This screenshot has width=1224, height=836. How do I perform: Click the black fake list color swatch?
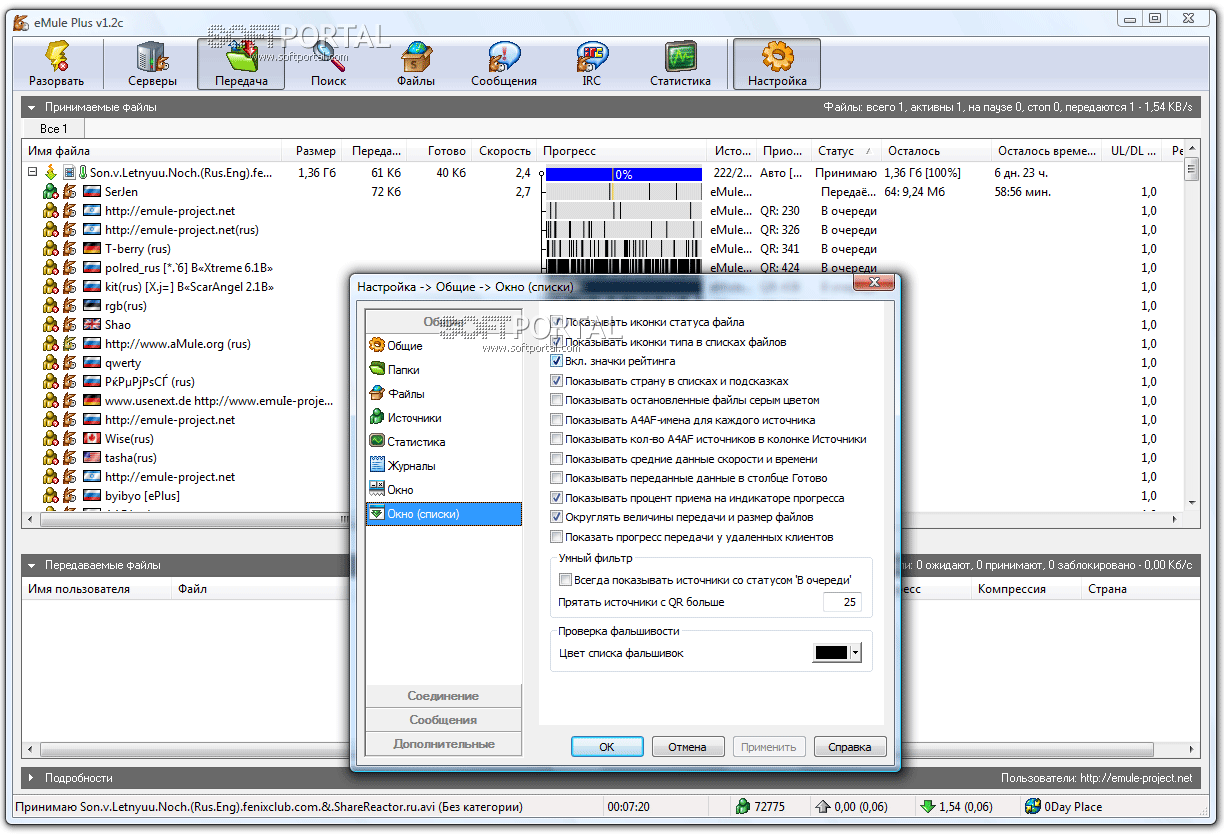pos(832,653)
